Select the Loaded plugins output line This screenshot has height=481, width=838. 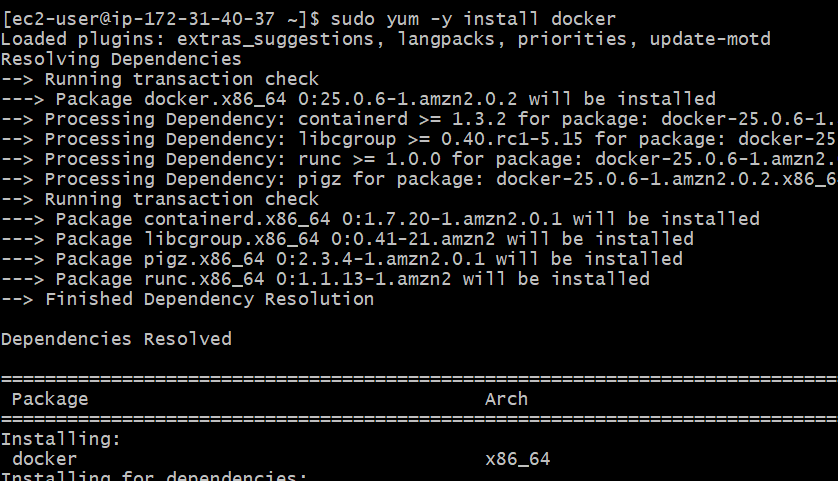[x=386, y=39]
